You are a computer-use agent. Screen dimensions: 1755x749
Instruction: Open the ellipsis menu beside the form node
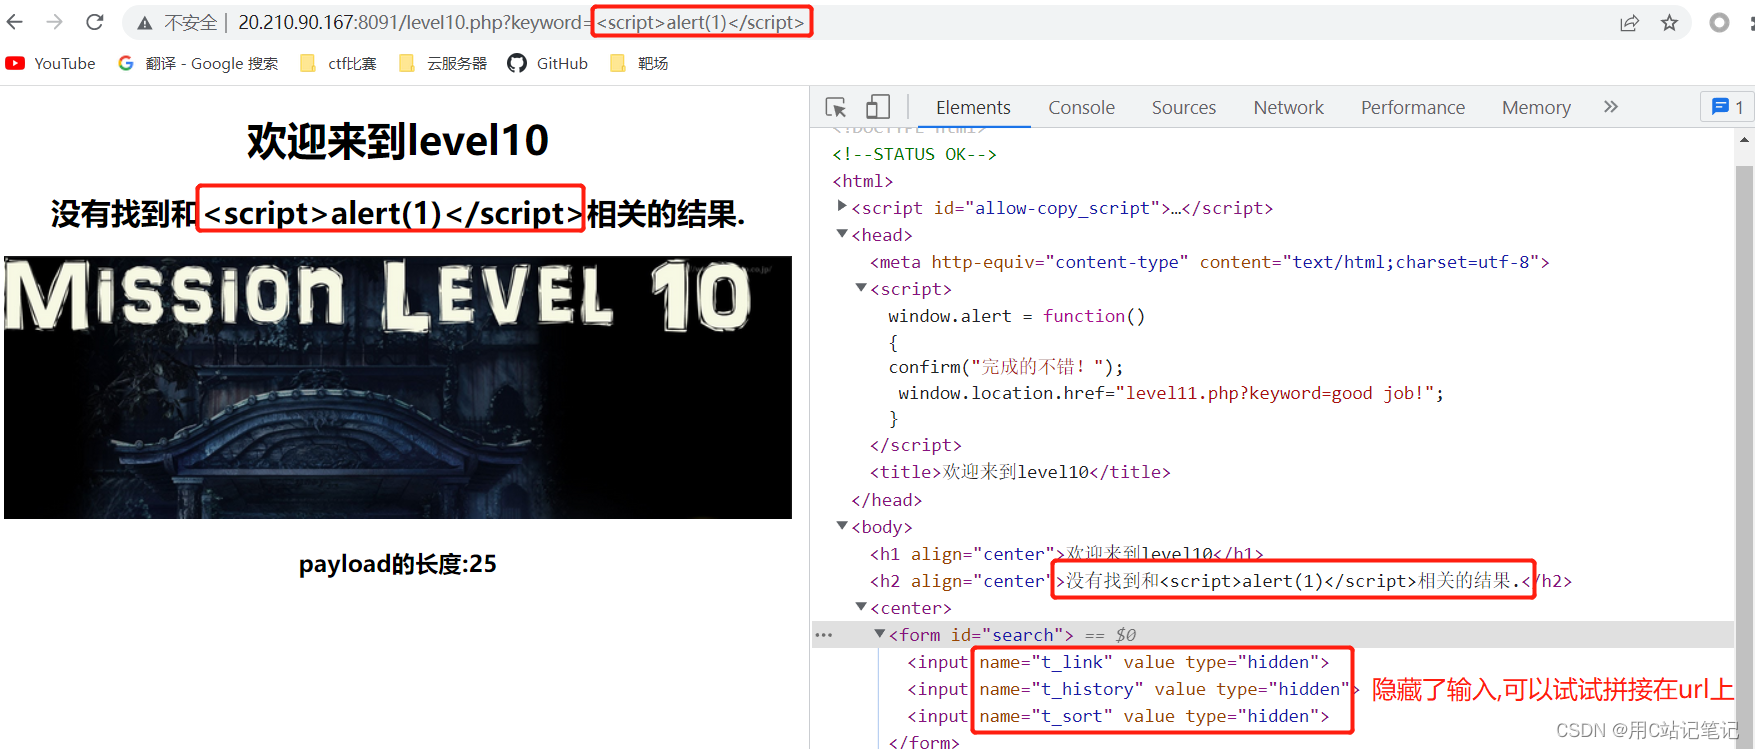point(824,634)
